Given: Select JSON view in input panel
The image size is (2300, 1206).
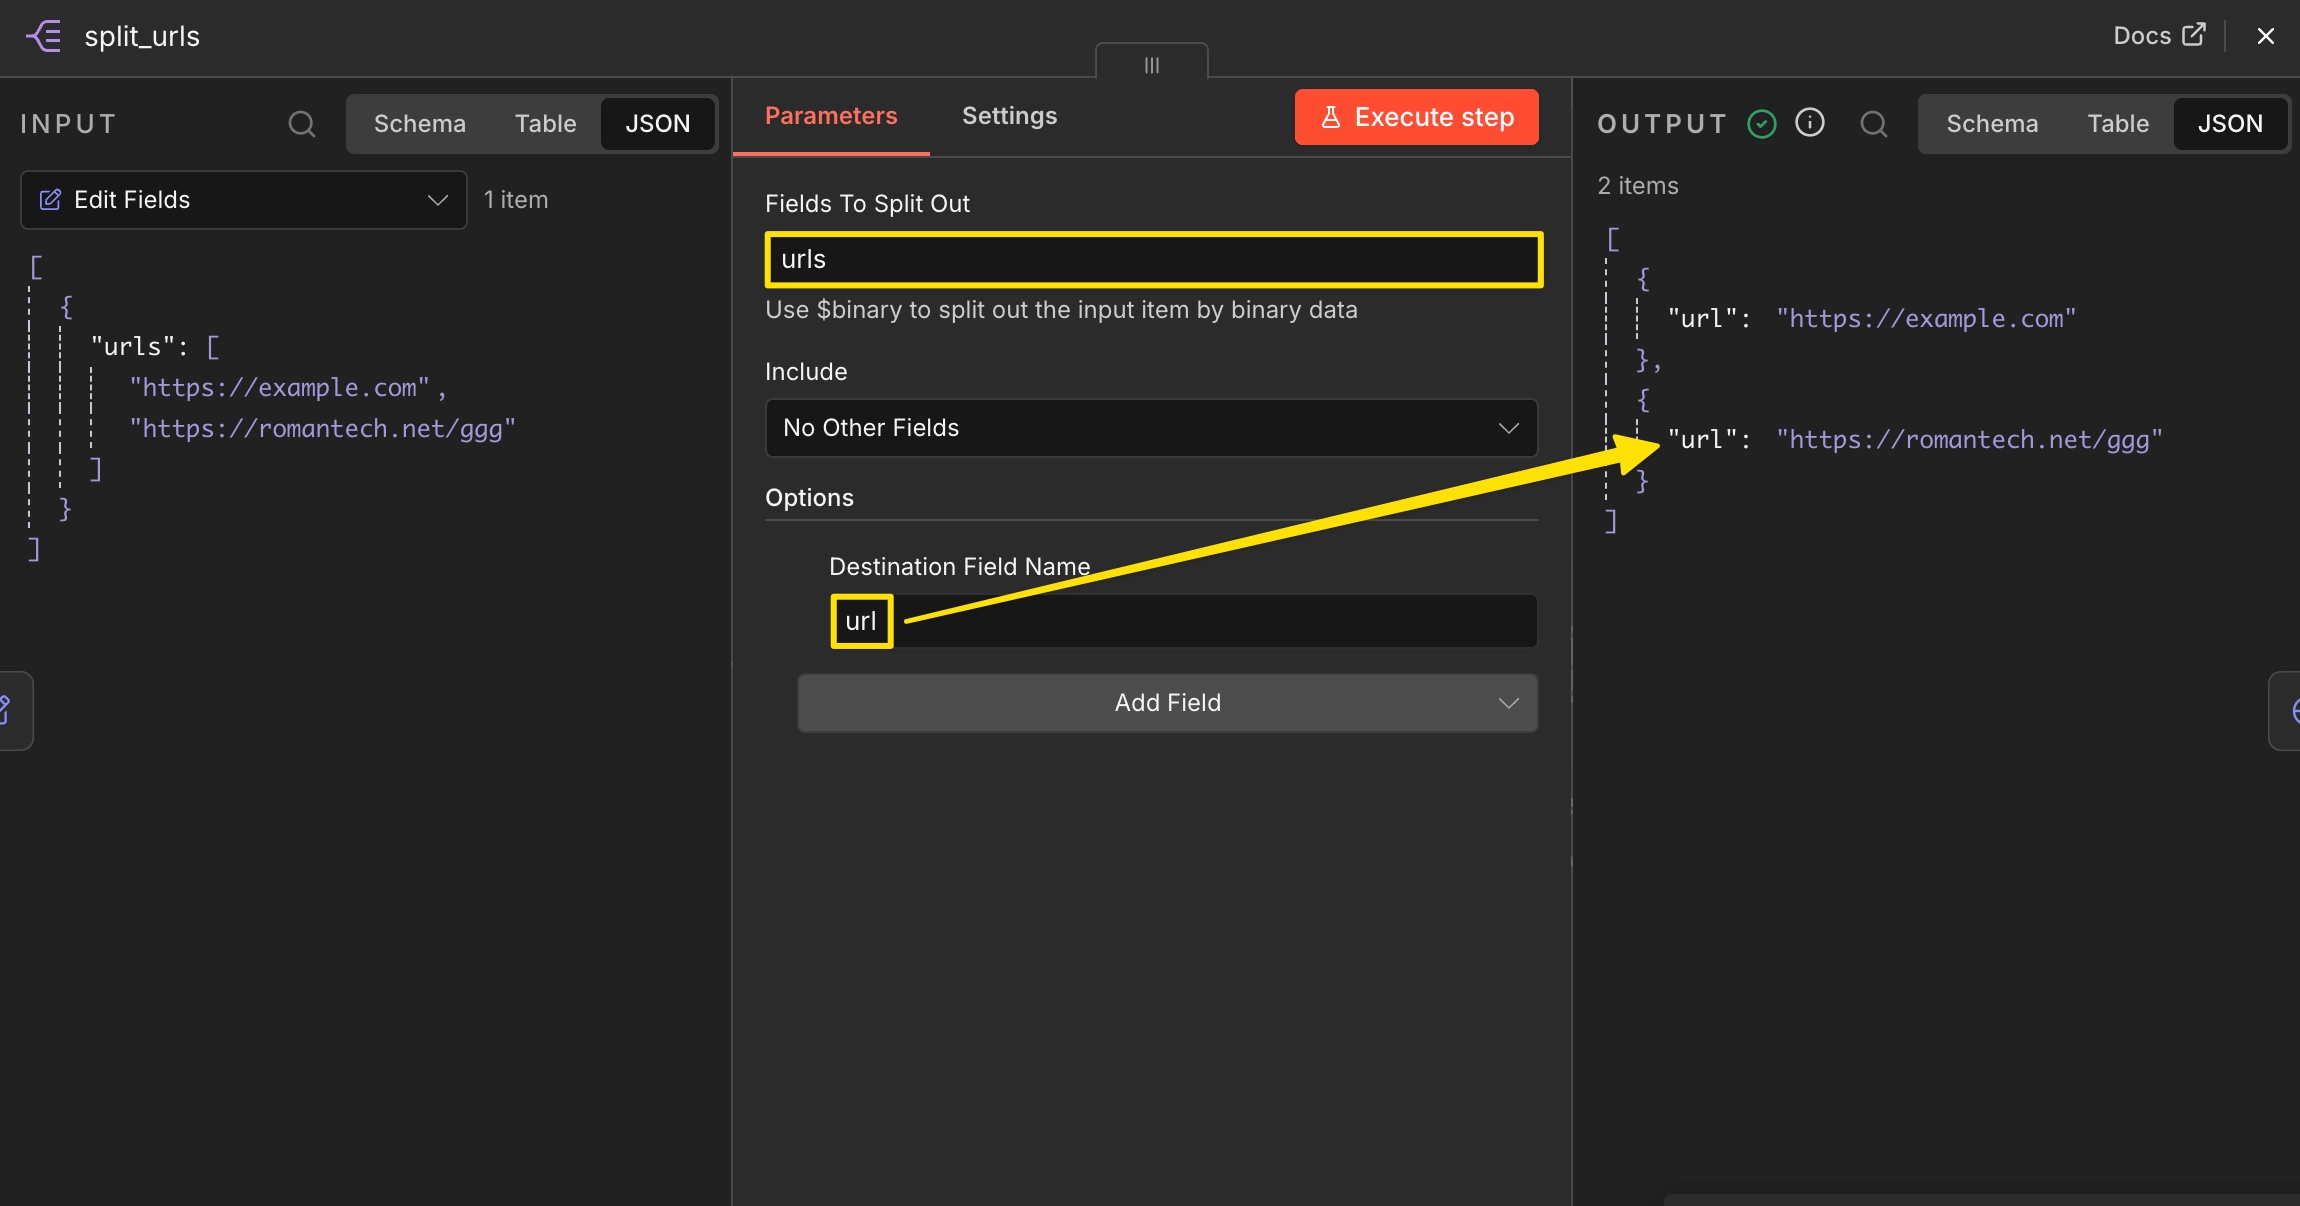Looking at the screenshot, I should (x=658, y=124).
